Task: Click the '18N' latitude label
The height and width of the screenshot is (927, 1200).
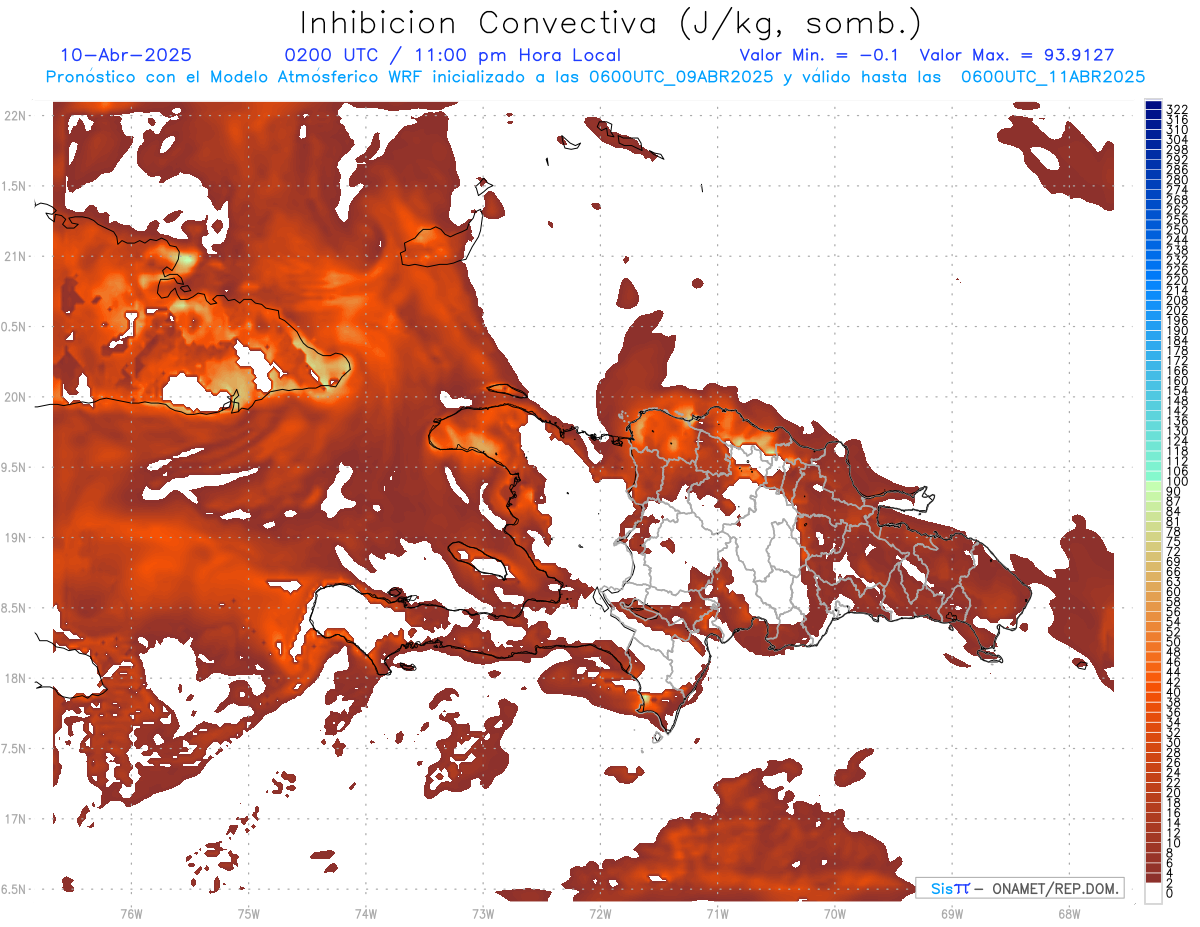Action: click(x=15, y=679)
